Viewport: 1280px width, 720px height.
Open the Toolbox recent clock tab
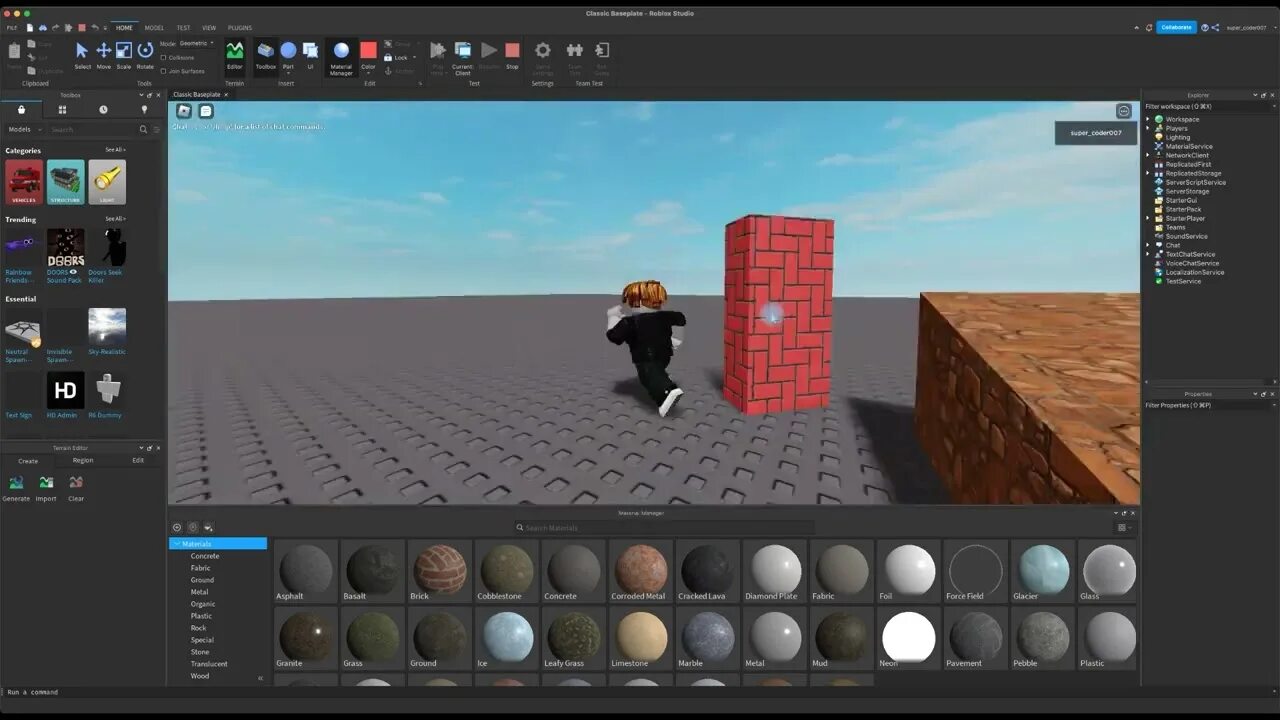click(103, 109)
